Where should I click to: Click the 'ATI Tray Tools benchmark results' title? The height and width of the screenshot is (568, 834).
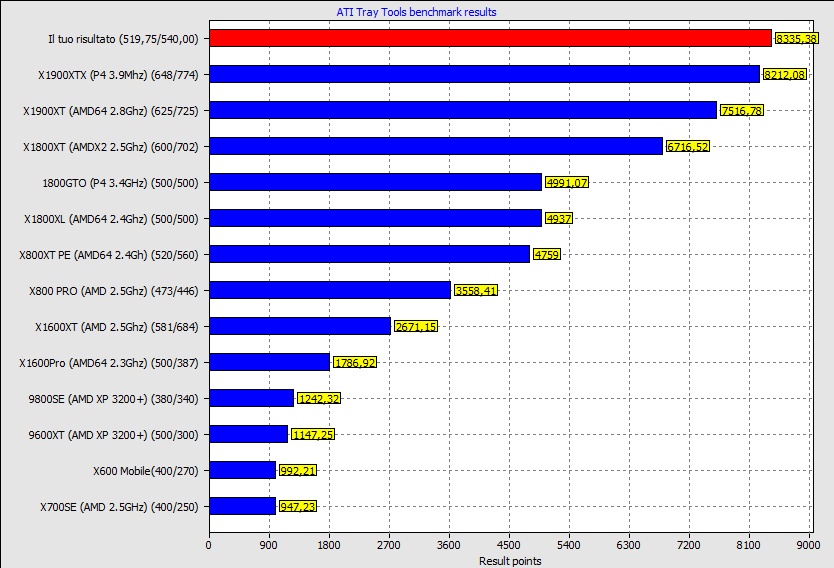[x=417, y=12]
